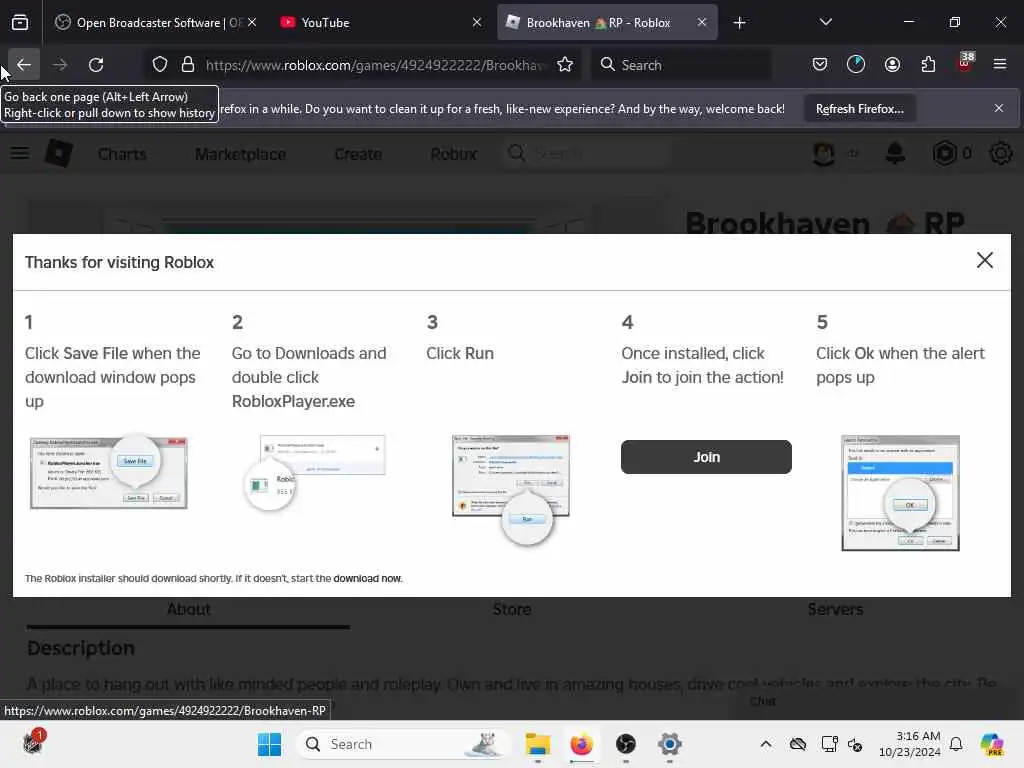The height and width of the screenshot is (768, 1024).
Task: Close the YouTube tab
Action: pyautogui.click(x=477, y=23)
